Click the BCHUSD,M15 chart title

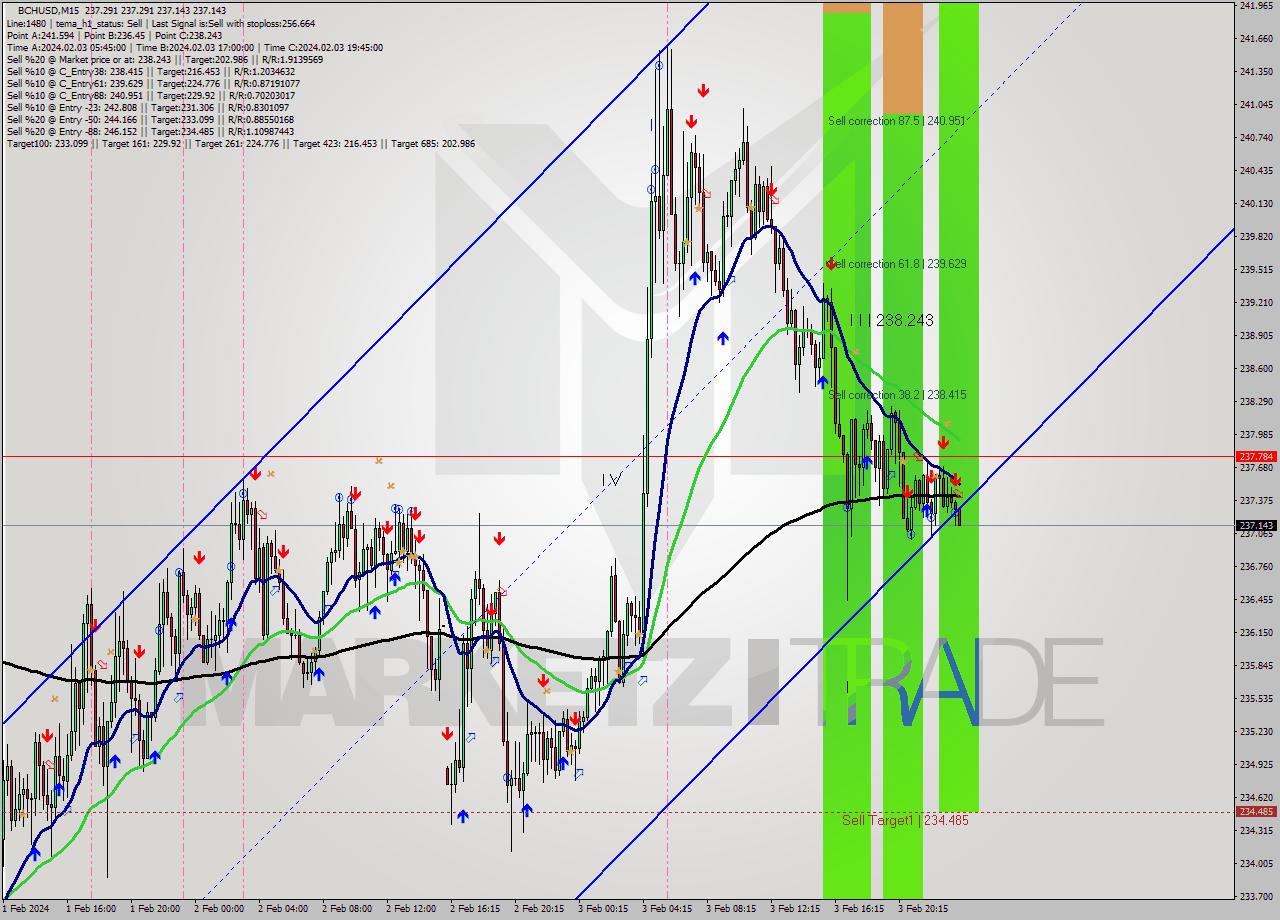click(46, 10)
